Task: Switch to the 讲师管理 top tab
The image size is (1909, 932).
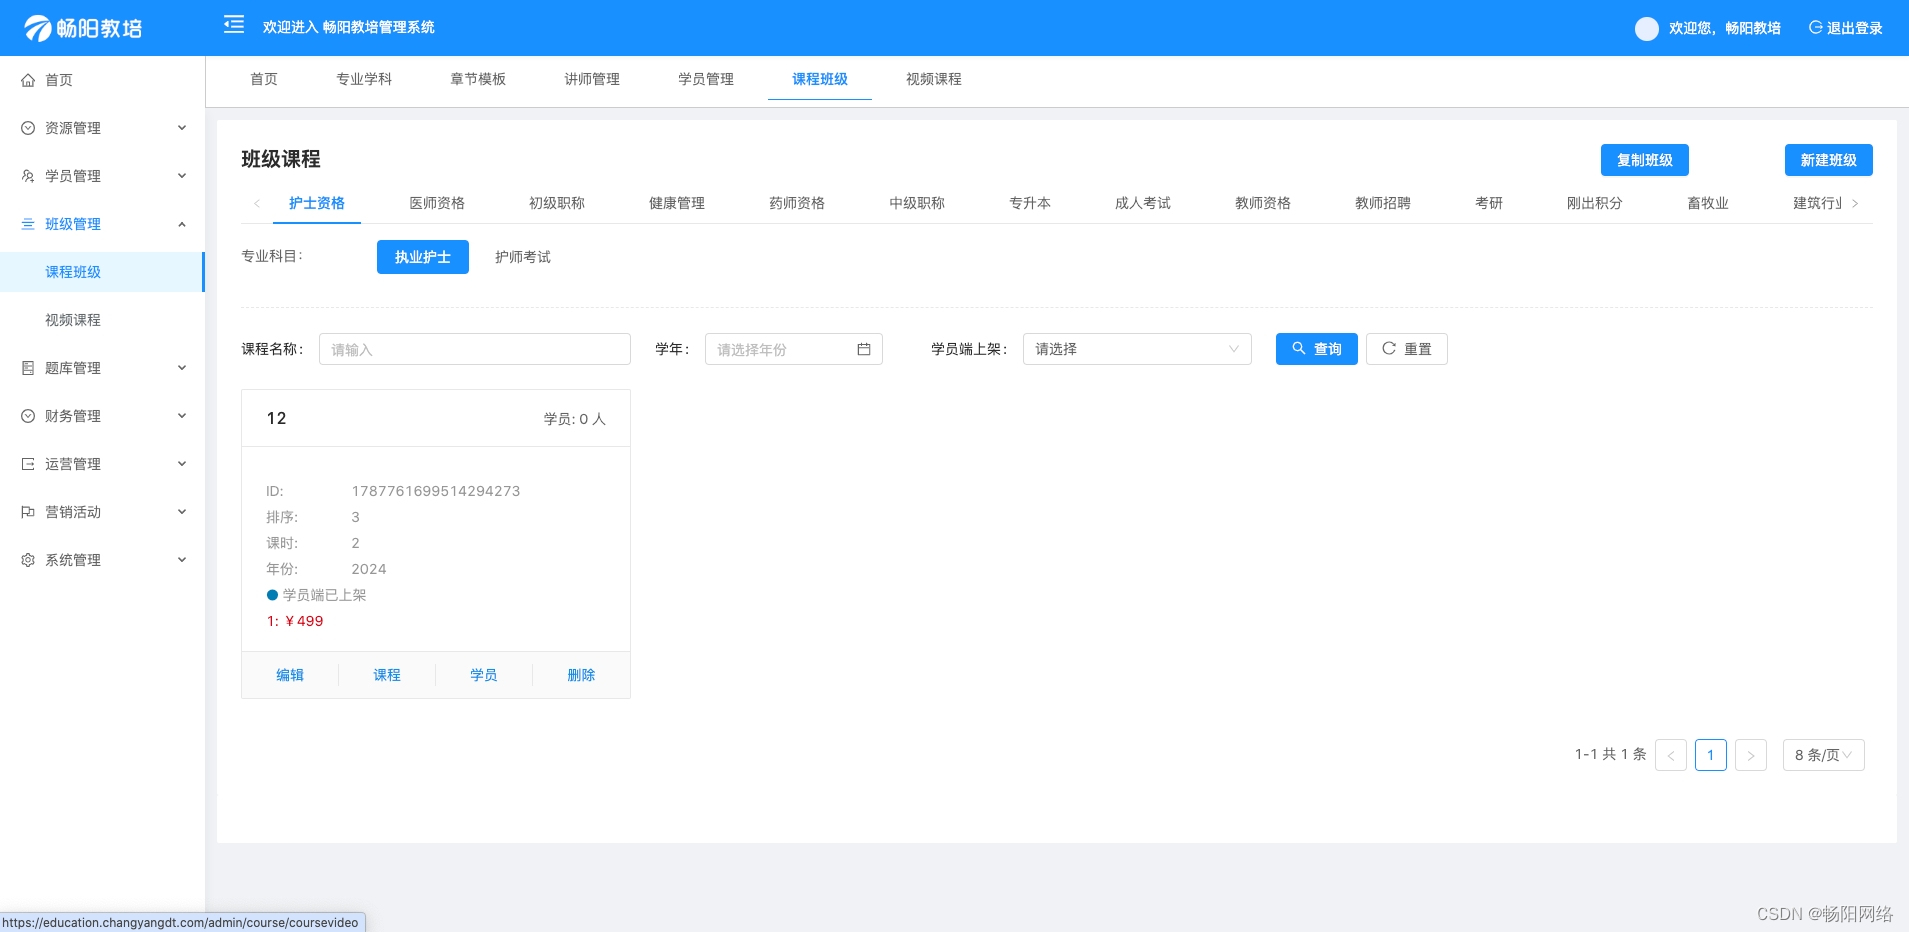Action: click(592, 79)
